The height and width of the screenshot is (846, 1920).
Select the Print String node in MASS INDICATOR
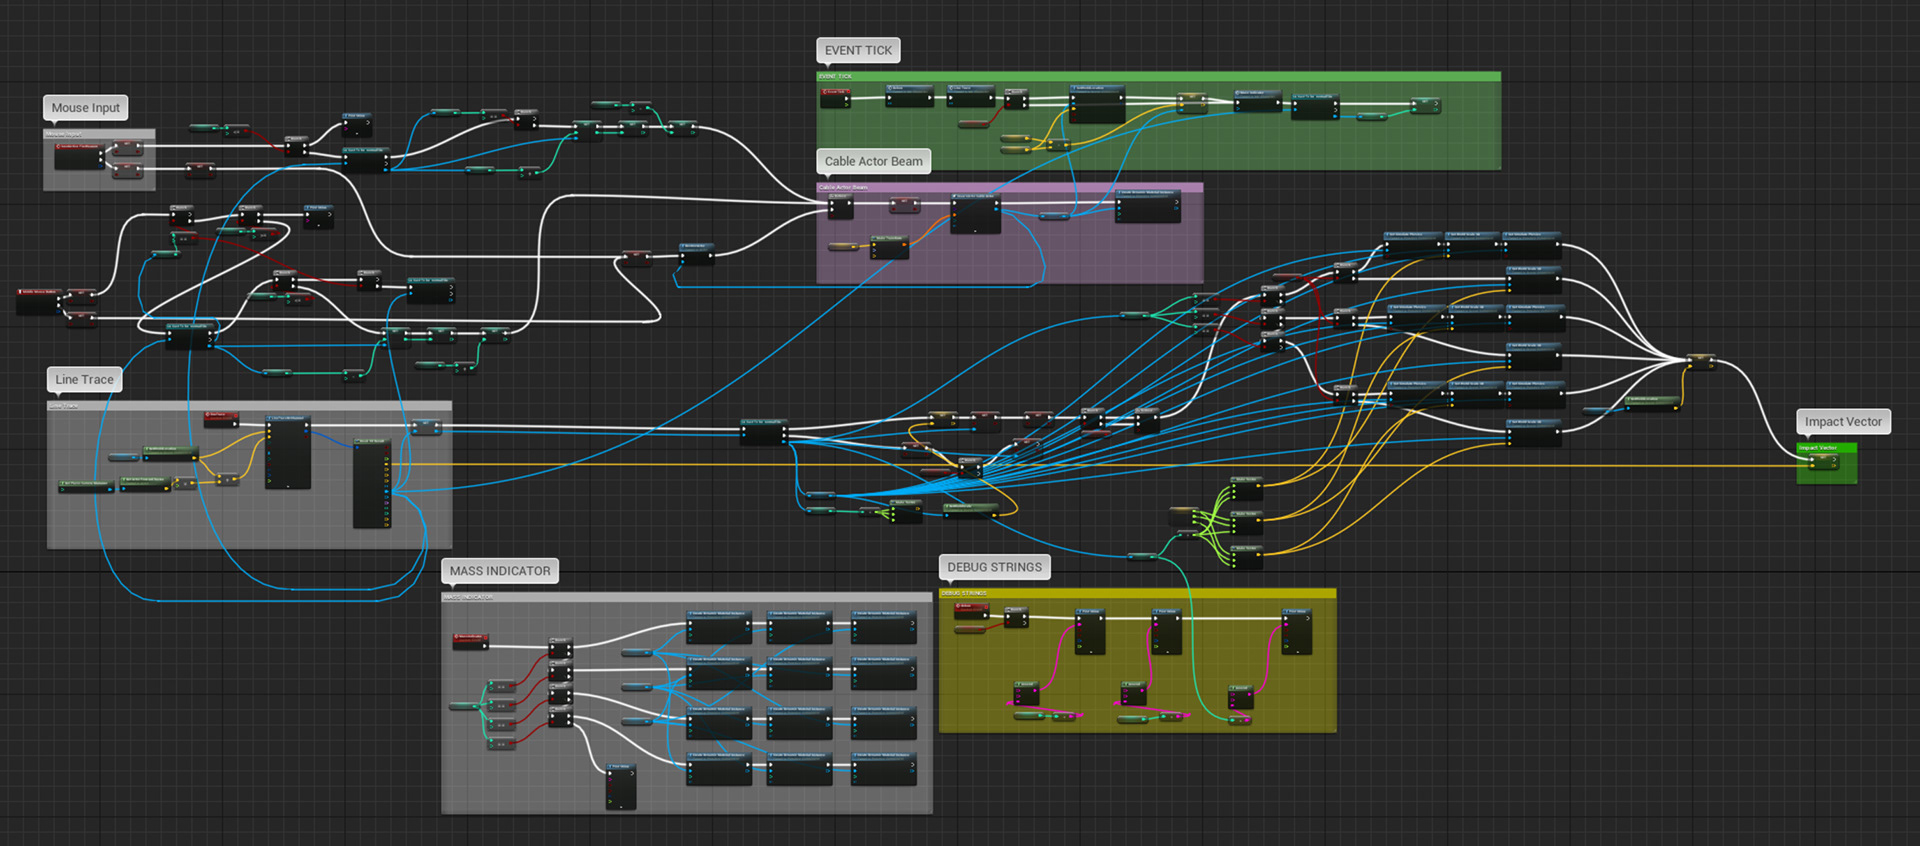(x=621, y=786)
